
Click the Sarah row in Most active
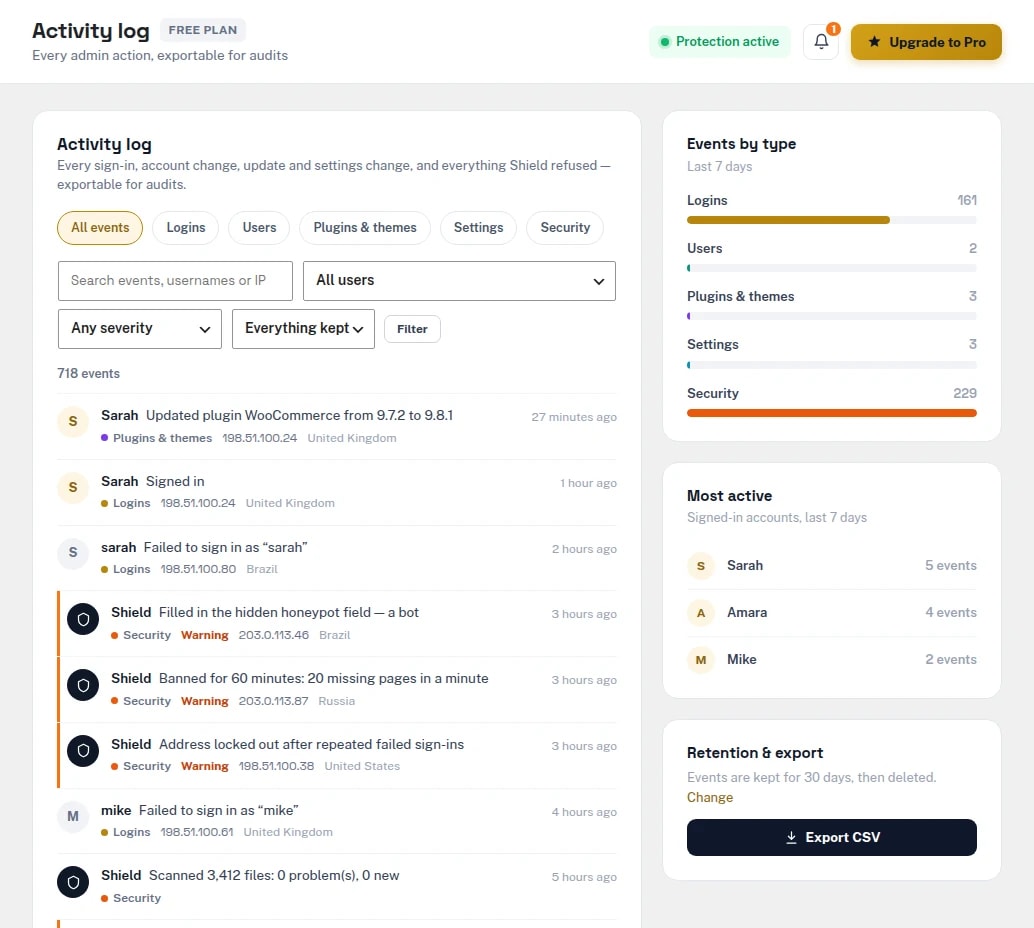click(x=832, y=566)
